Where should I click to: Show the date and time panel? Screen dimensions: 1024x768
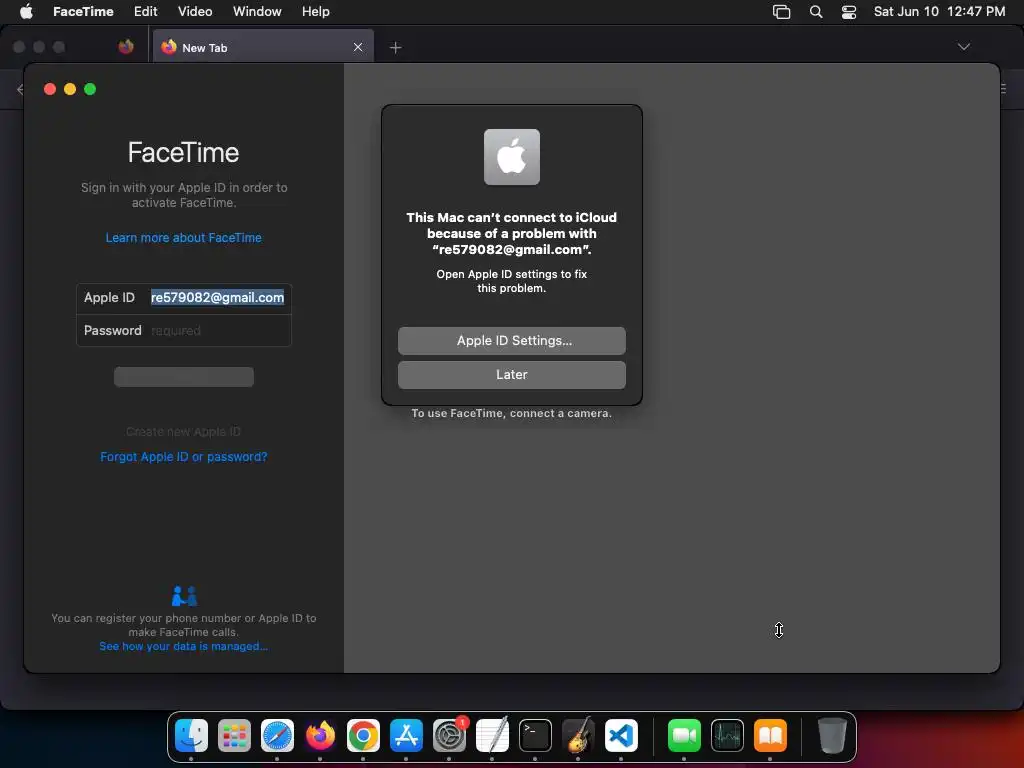(x=939, y=11)
